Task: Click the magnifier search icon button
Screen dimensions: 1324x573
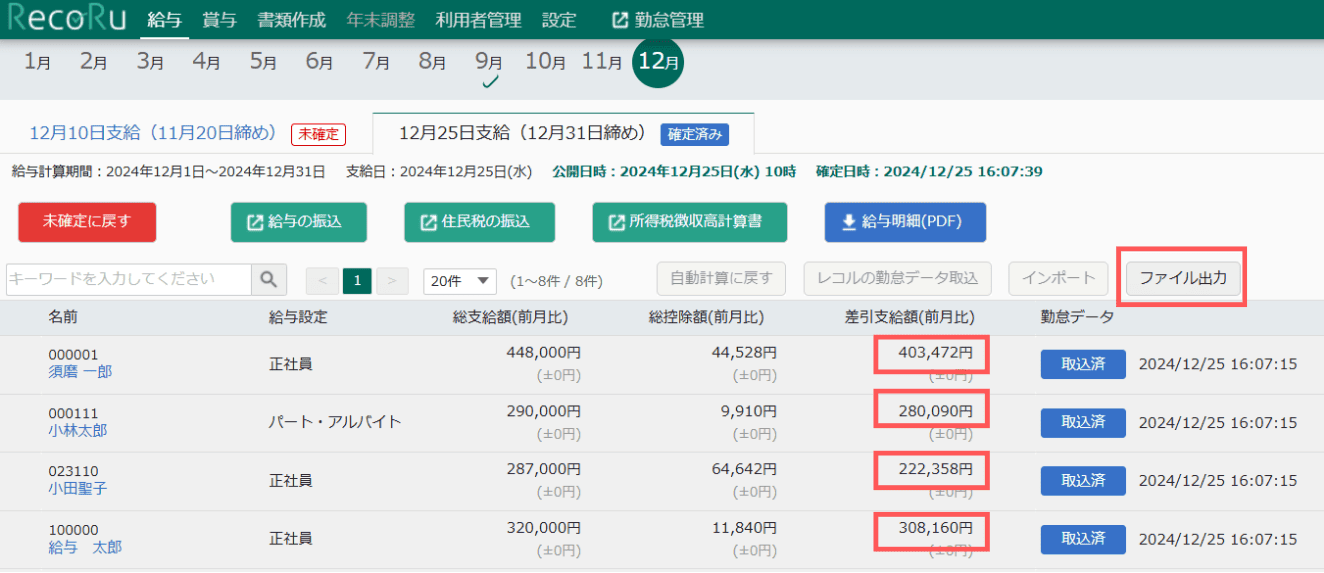Action: 268,280
